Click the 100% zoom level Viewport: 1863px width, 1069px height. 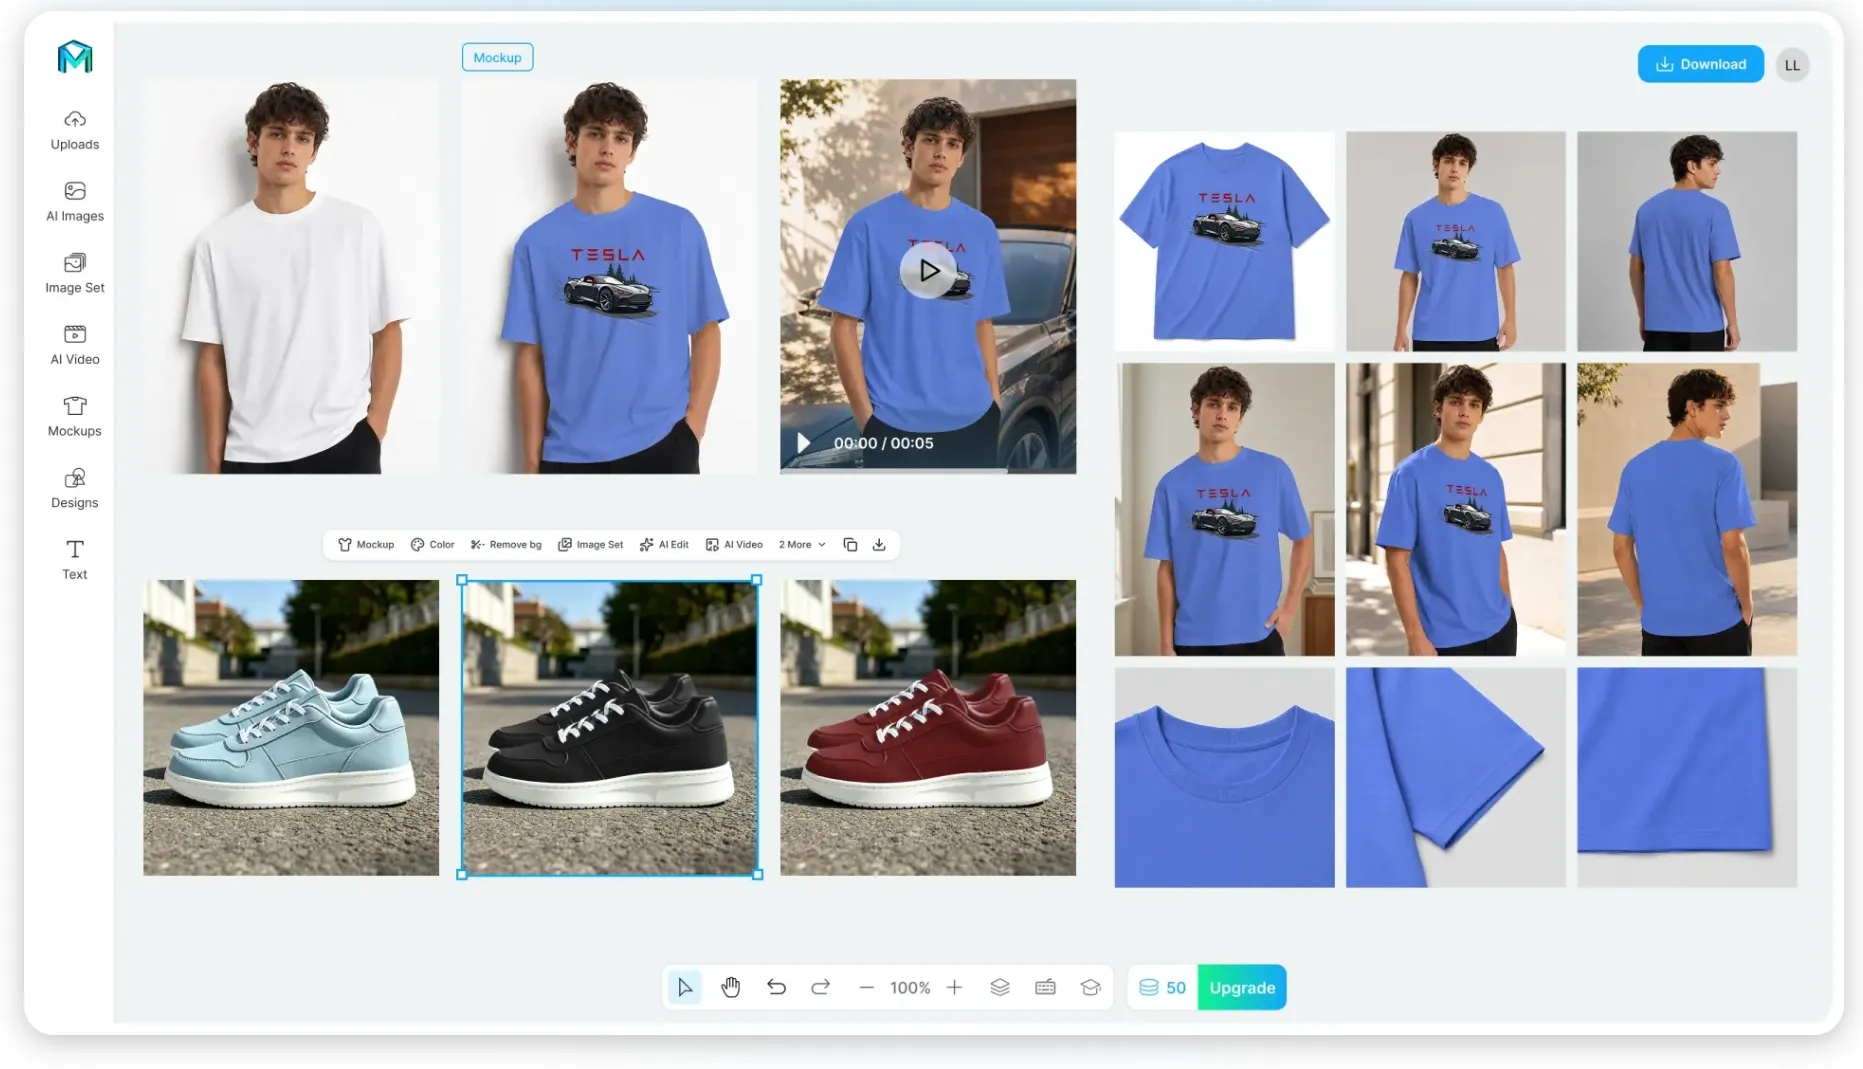click(x=910, y=988)
